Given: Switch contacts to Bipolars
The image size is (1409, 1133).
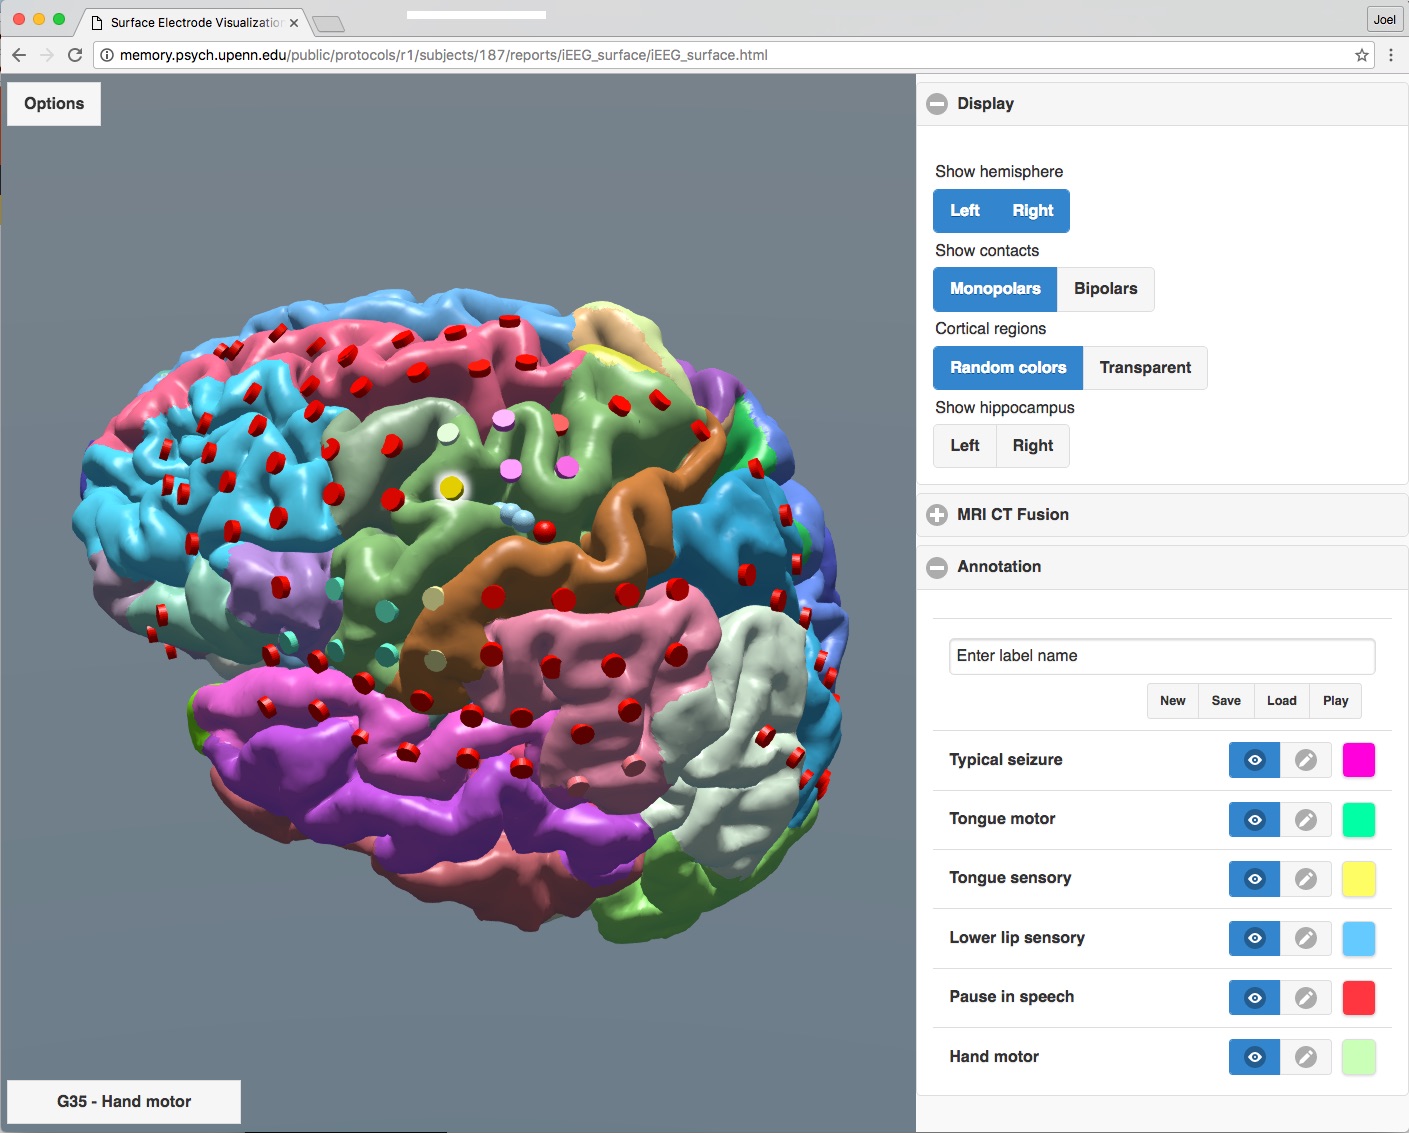Looking at the screenshot, I should [1105, 289].
